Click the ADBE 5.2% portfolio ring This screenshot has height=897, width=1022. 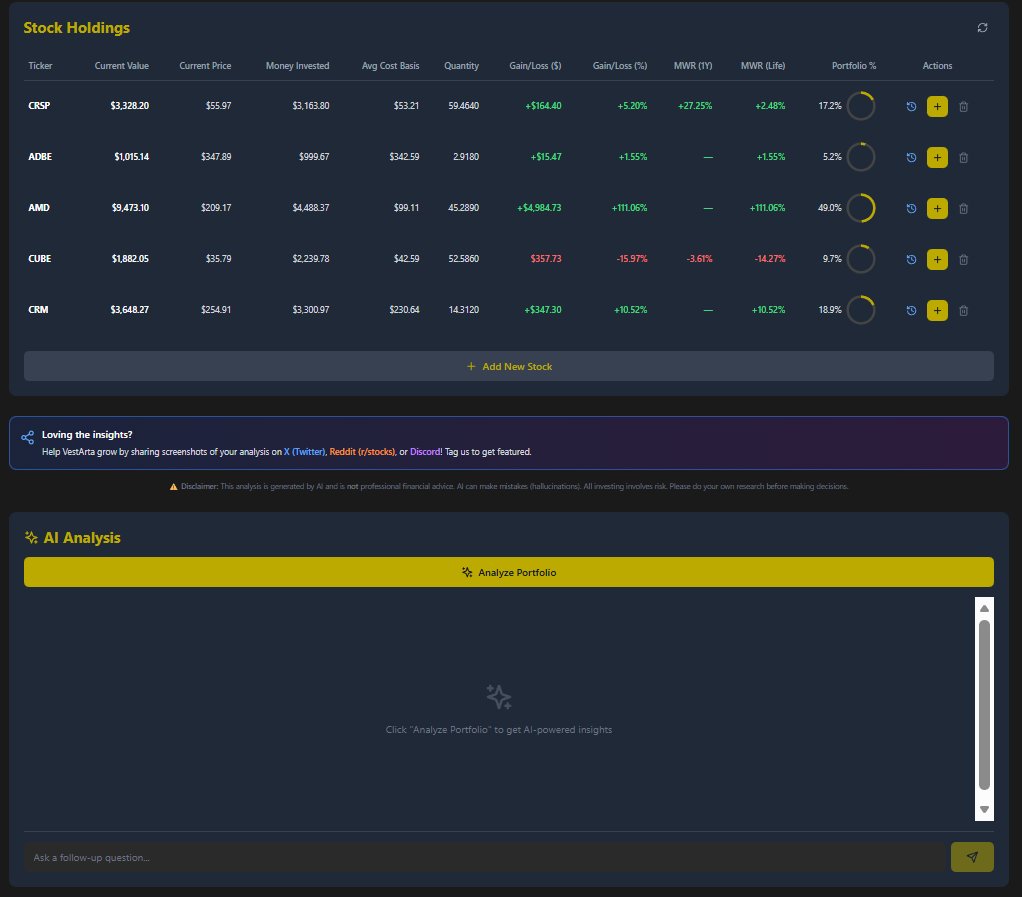860,157
